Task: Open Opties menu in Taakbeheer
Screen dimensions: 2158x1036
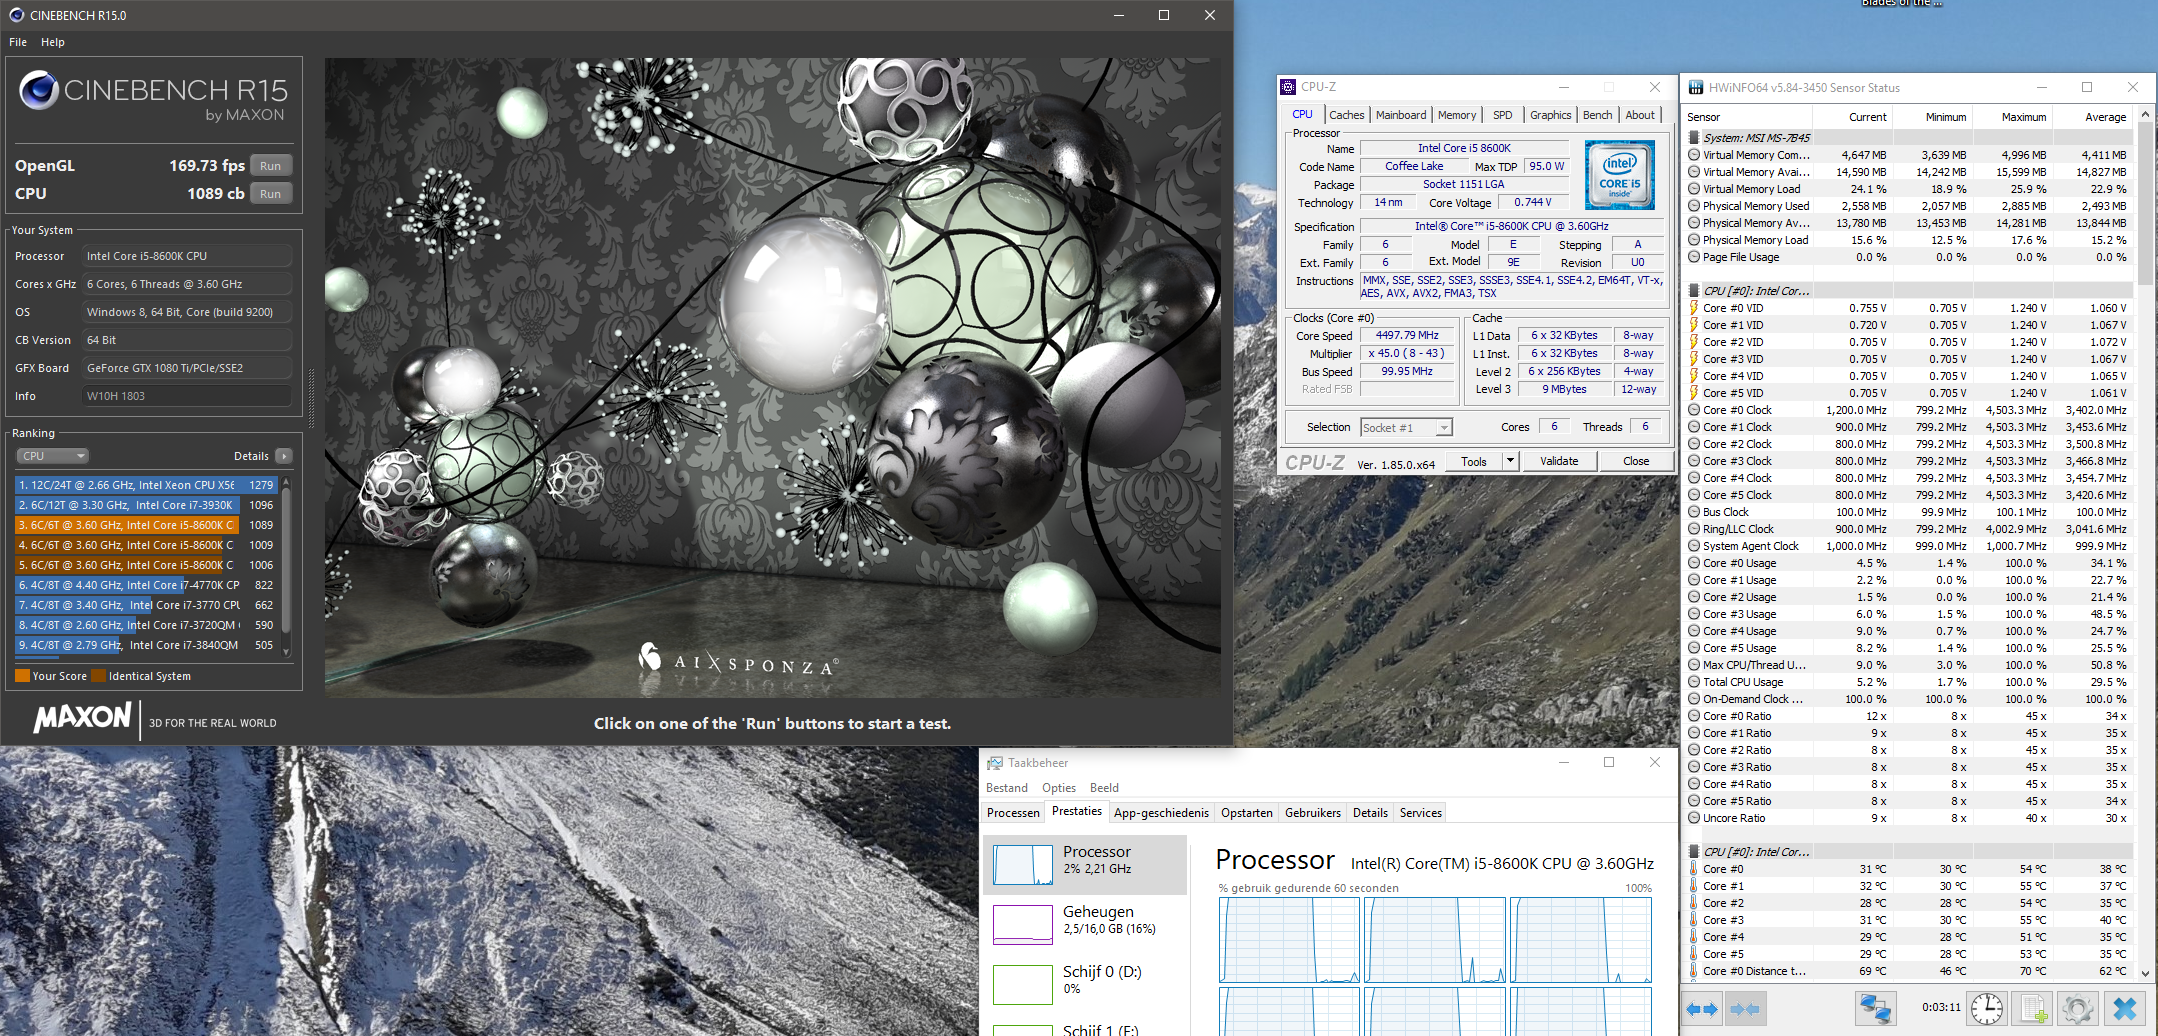Action: (x=1059, y=788)
